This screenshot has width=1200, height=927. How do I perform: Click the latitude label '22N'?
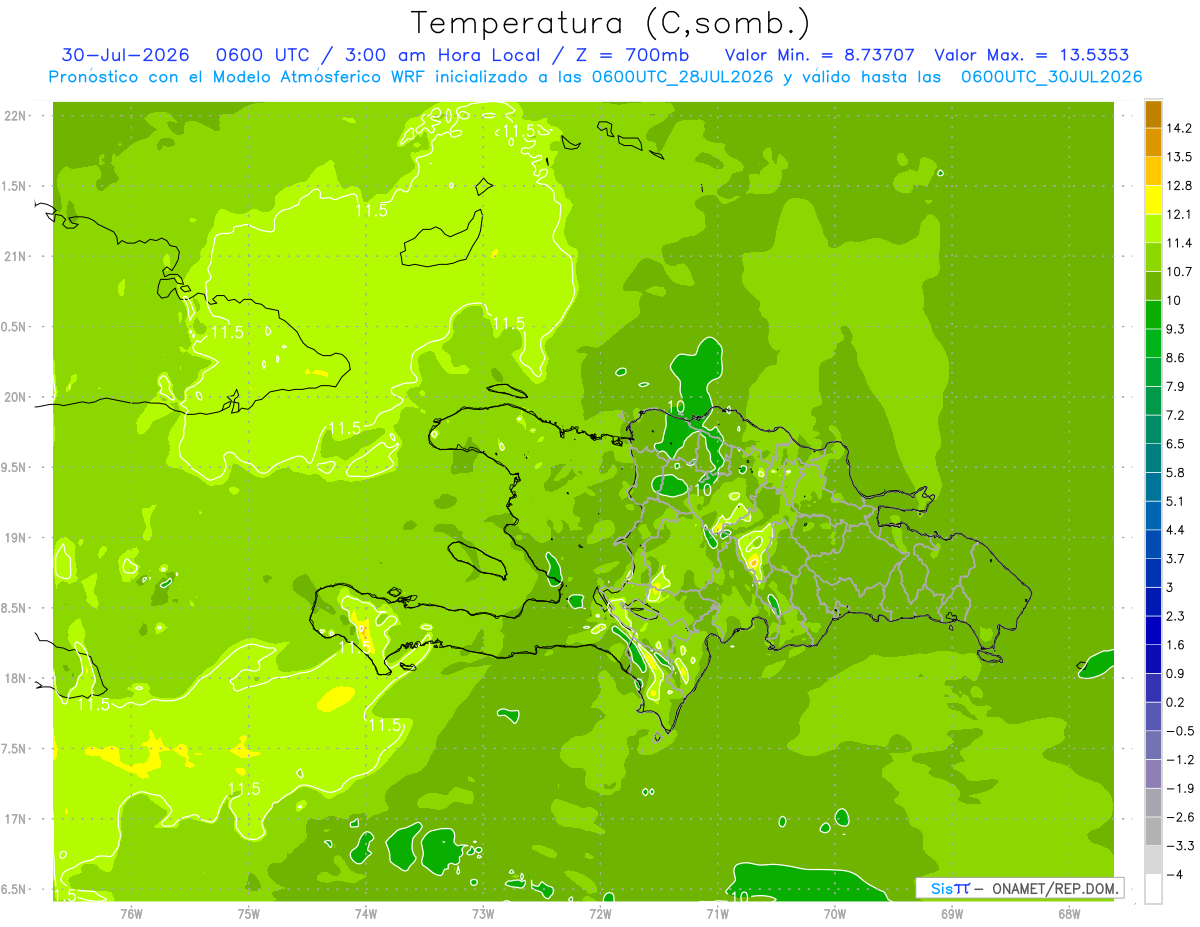coord(17,116)
